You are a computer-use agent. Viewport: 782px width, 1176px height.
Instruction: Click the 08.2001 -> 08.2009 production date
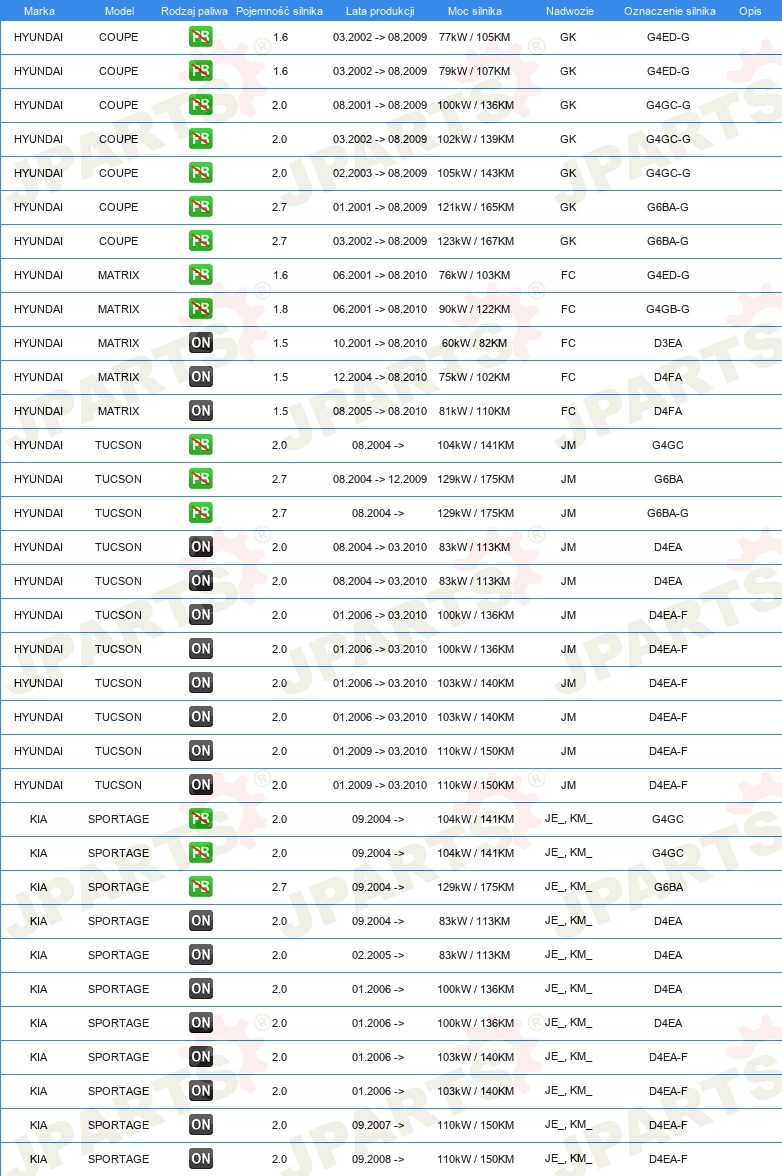tap(380, 105)
